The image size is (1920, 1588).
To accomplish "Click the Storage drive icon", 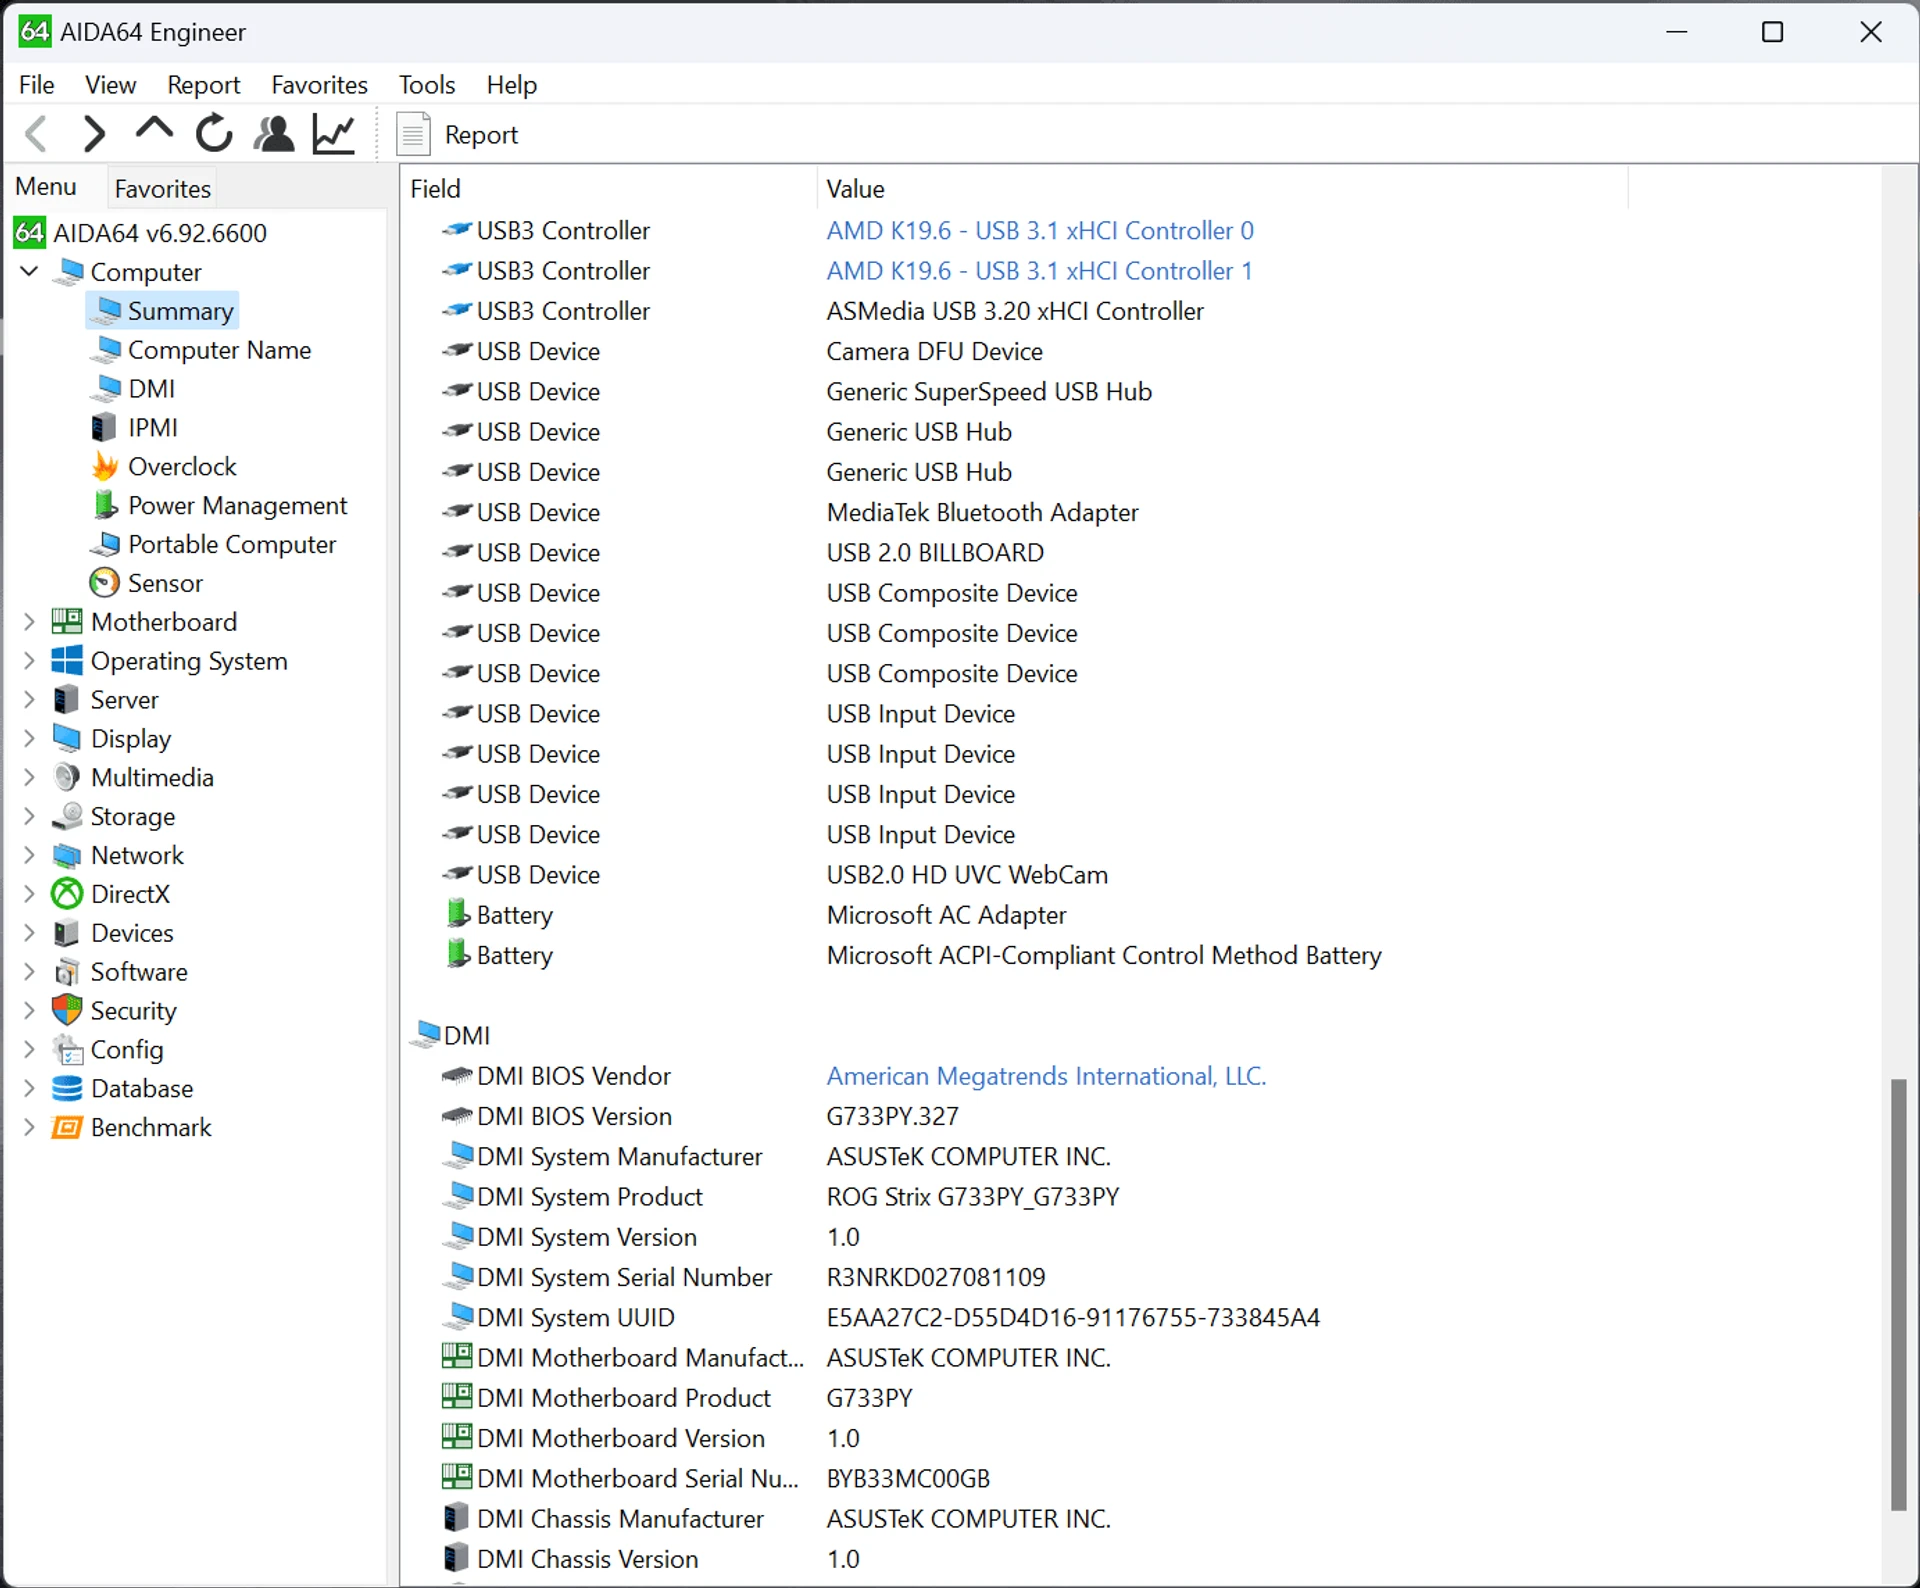I will point(67,816).
